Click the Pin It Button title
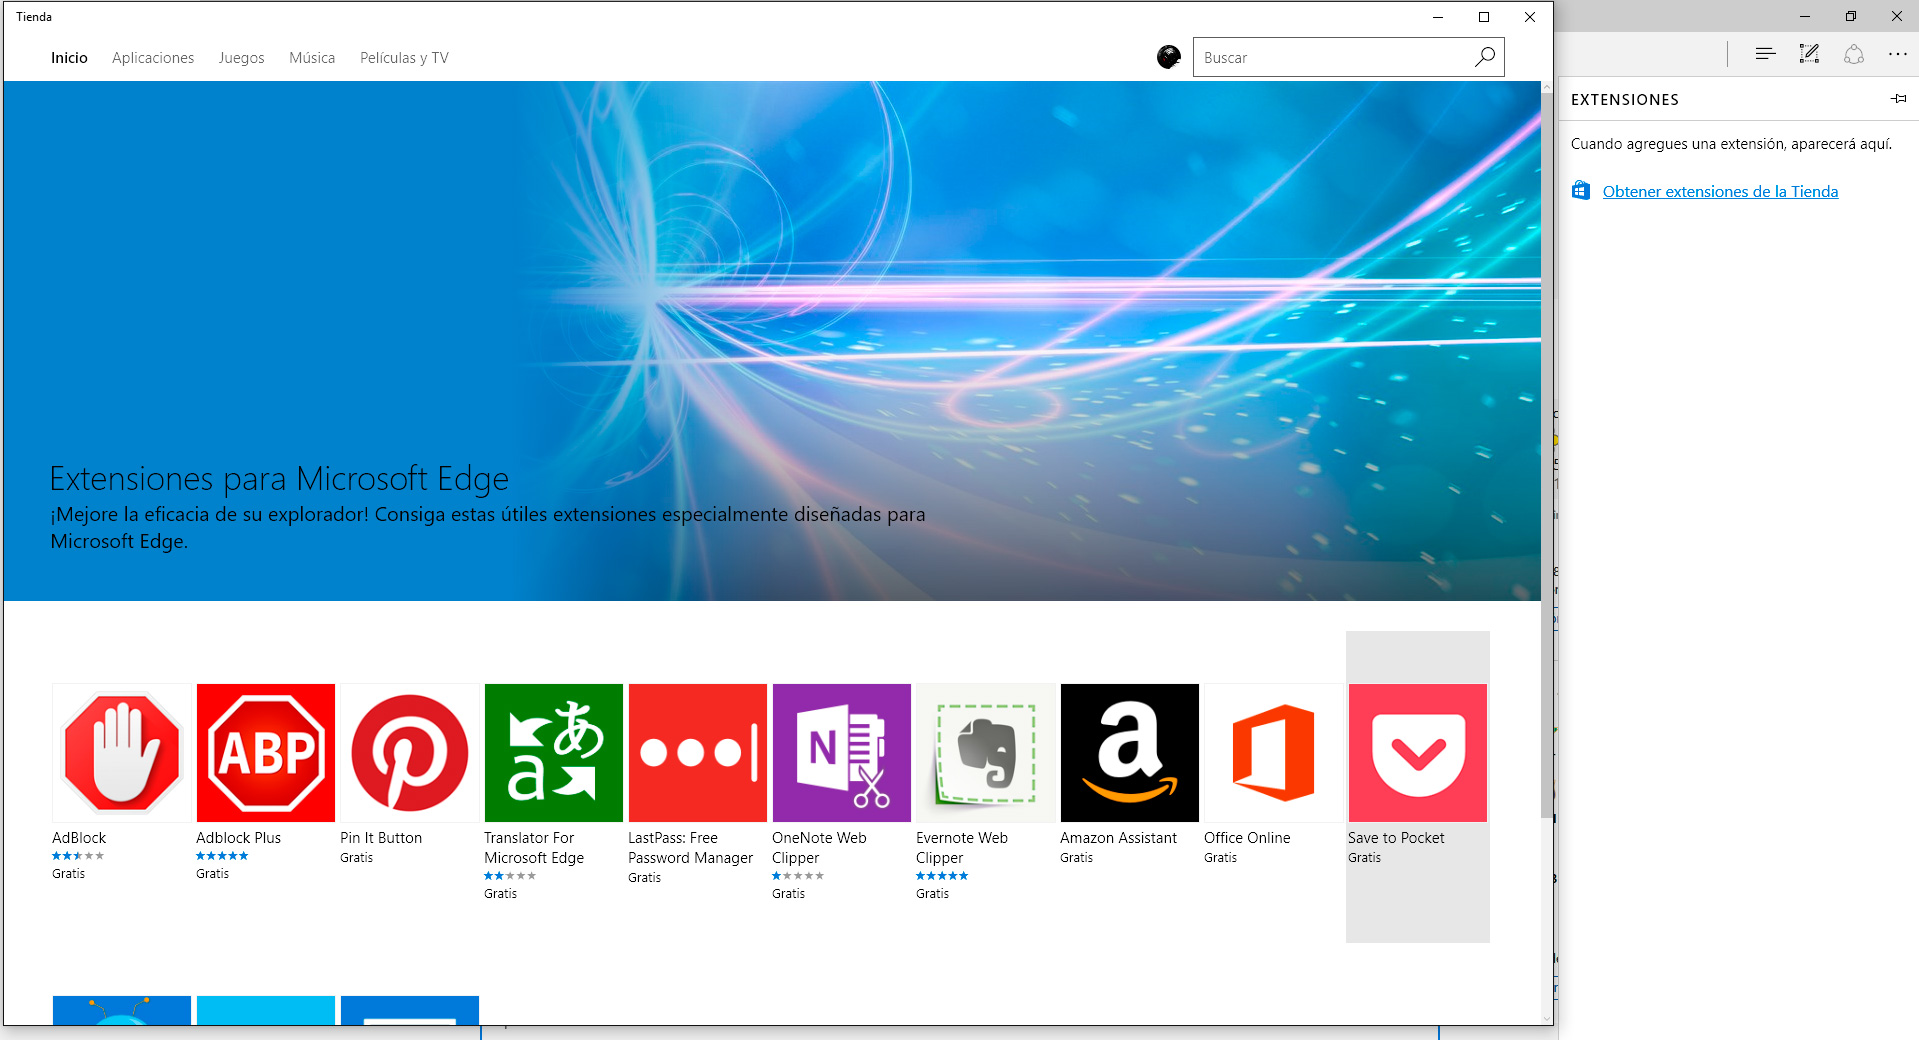The width and height of the screenshot is (1919, 1040). point(381,838)
